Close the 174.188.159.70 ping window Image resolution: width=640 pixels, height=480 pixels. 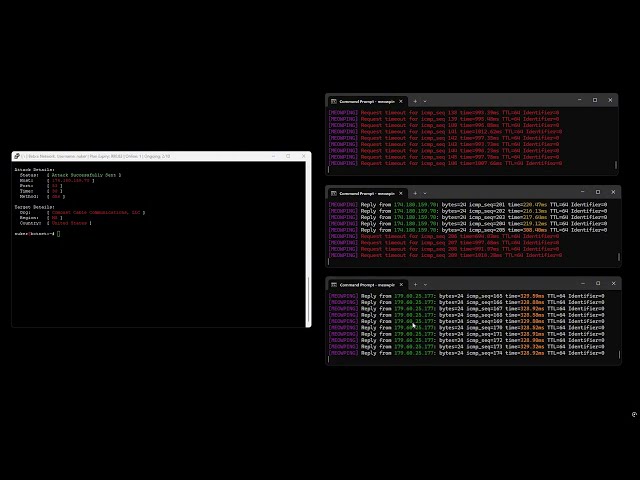coord(613,192)
